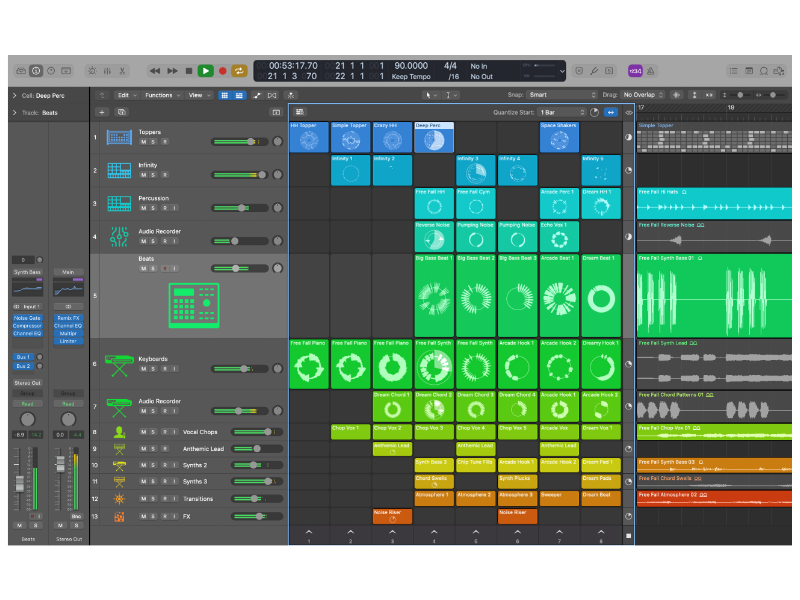Open the Quantize Start 1 Bar dropdown
This screenshot has height=600, width=800.
tap(562, 112)
